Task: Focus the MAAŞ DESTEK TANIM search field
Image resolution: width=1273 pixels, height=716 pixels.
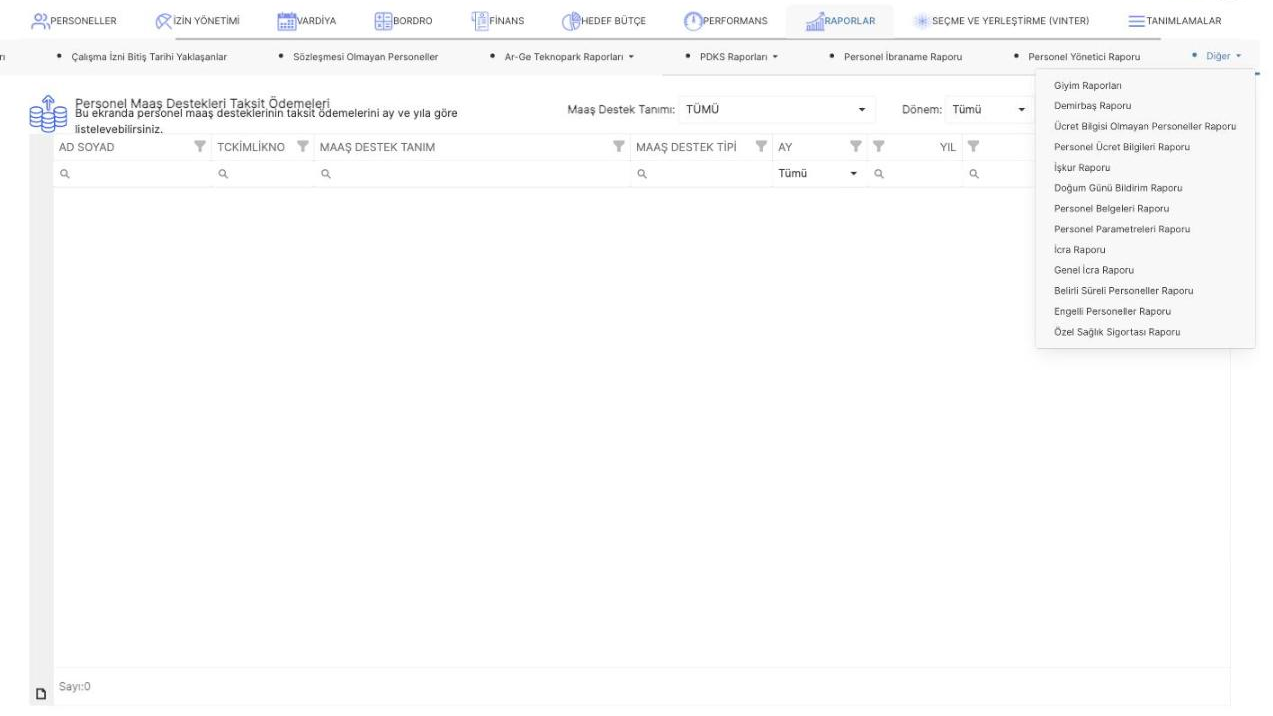Action: click(472, 174)
